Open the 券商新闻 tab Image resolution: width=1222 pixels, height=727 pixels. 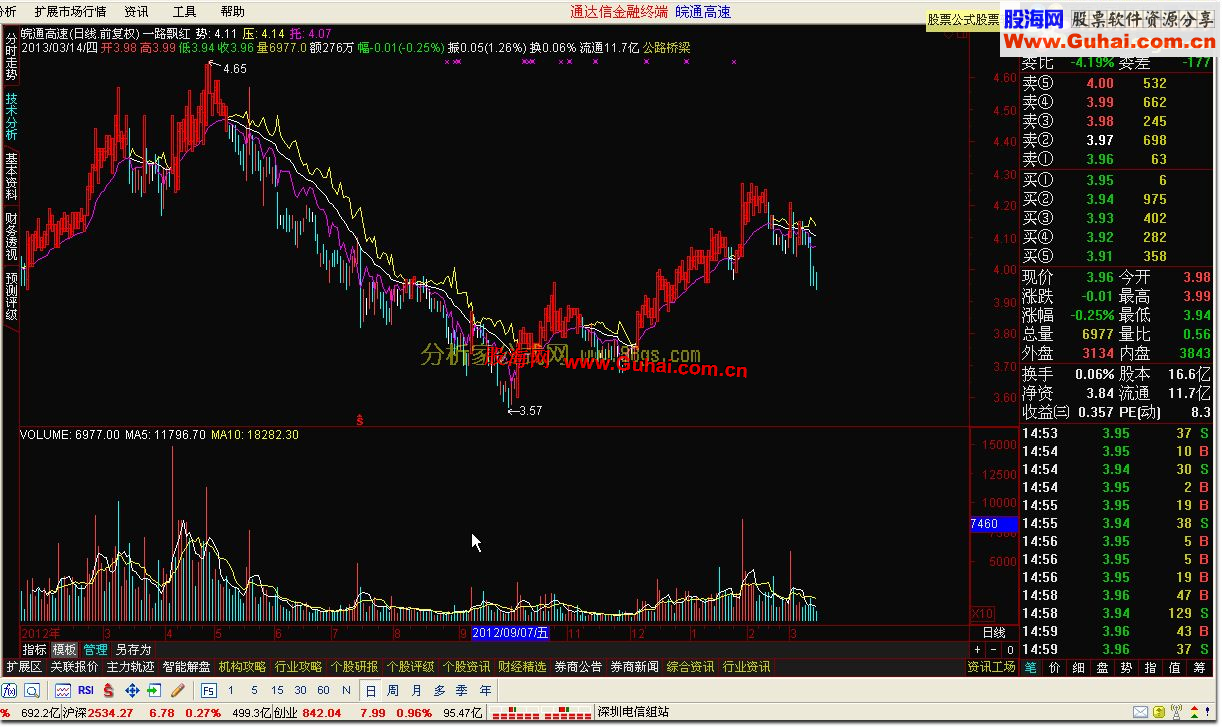click(x=635, y=667)
